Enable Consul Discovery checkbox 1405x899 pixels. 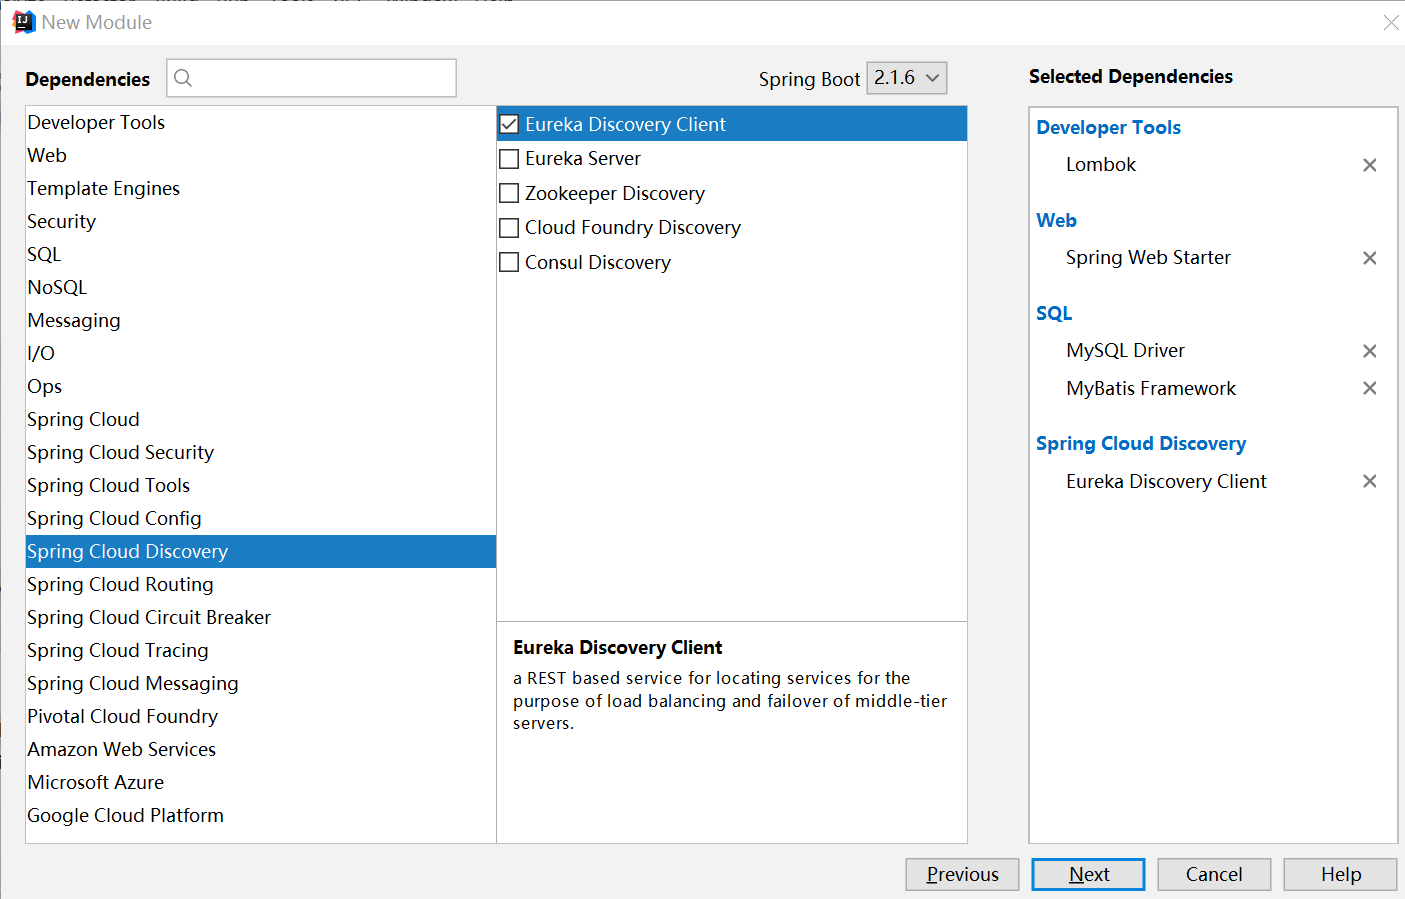tap(509, 262)
